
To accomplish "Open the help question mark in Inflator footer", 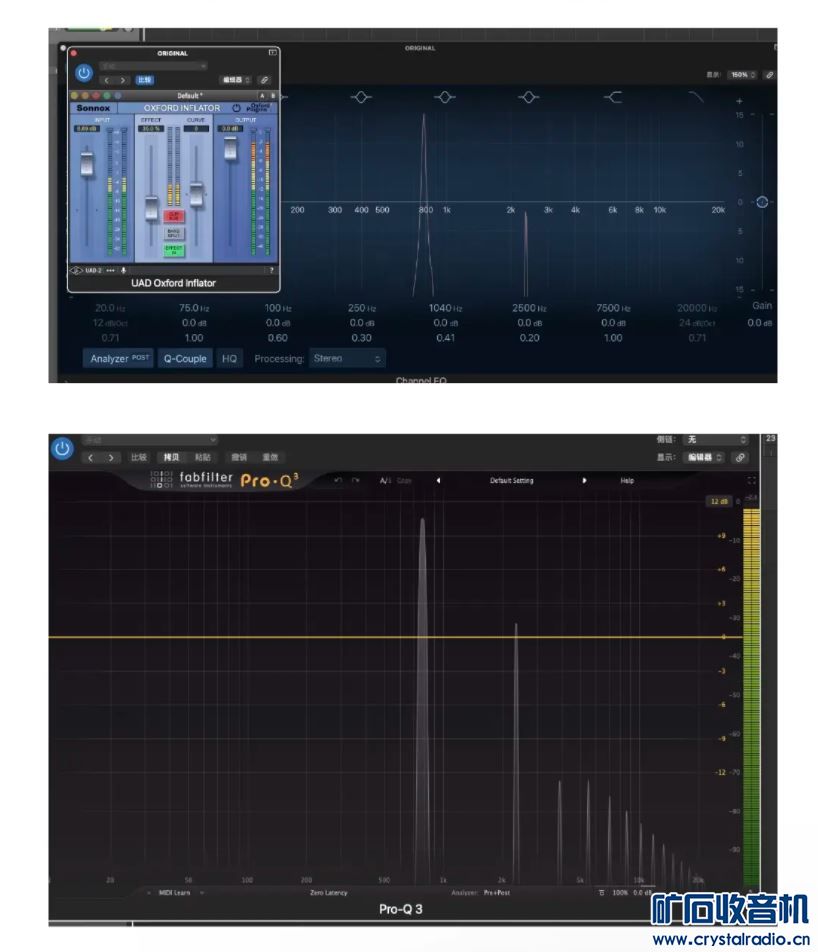I will click(271, 270).
